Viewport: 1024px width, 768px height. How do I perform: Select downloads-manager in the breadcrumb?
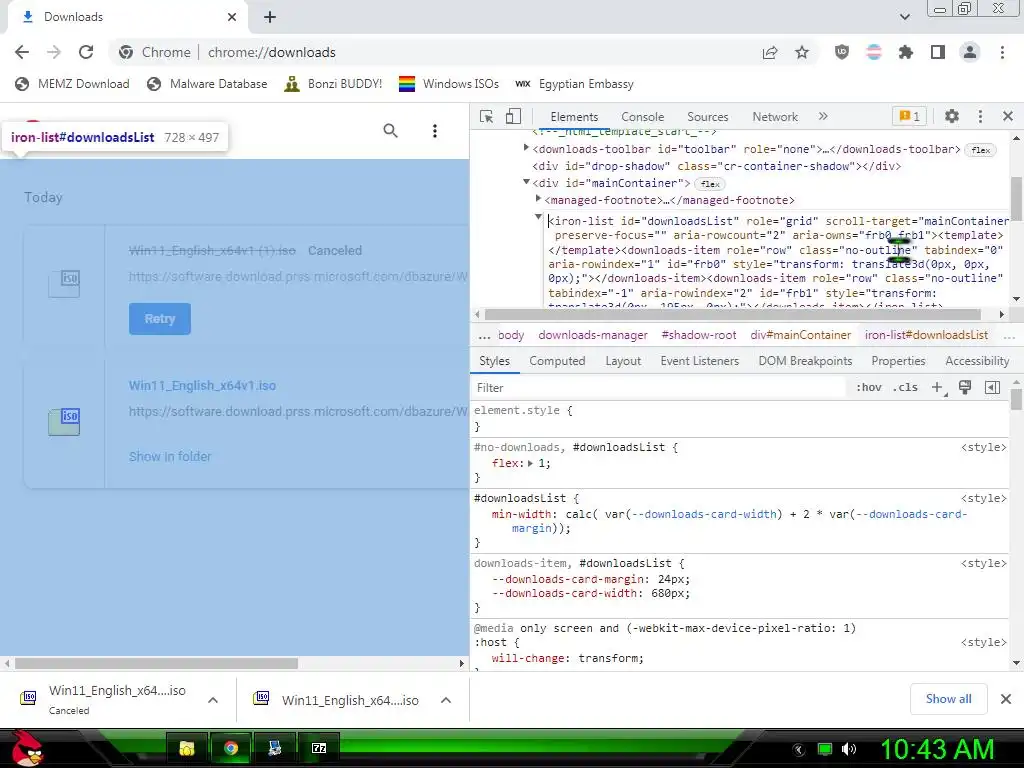(593, 335)
